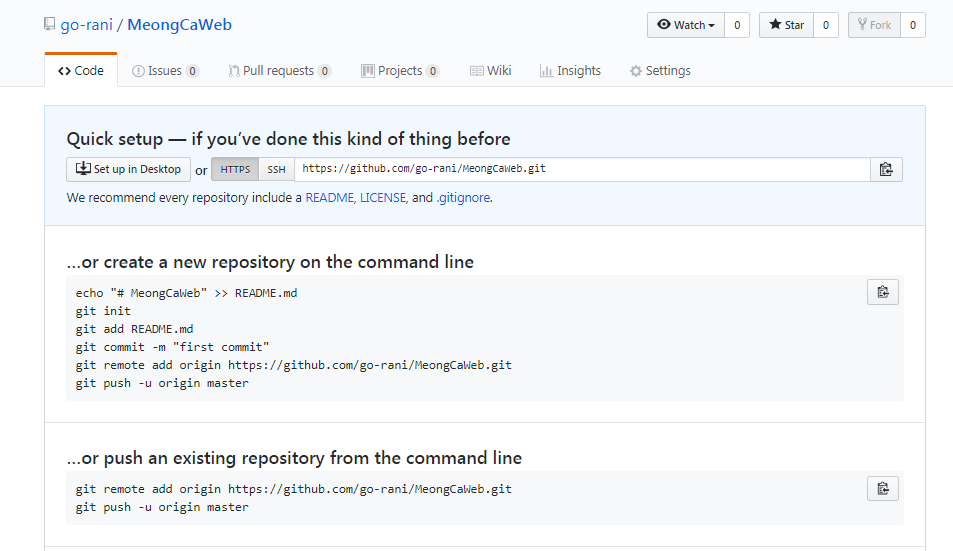Open the LICENSE recommendation link
Viewport: 953px width, 551px height.
click(383, 197)
